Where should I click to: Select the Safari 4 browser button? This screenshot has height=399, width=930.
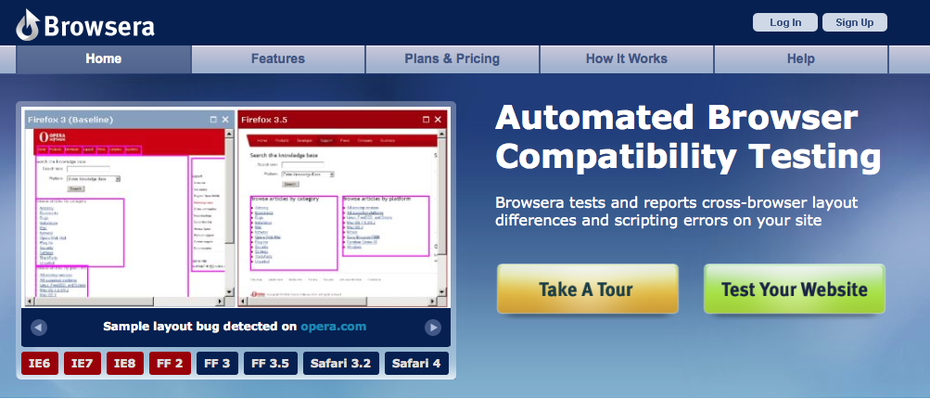click(x=416, y=363)
